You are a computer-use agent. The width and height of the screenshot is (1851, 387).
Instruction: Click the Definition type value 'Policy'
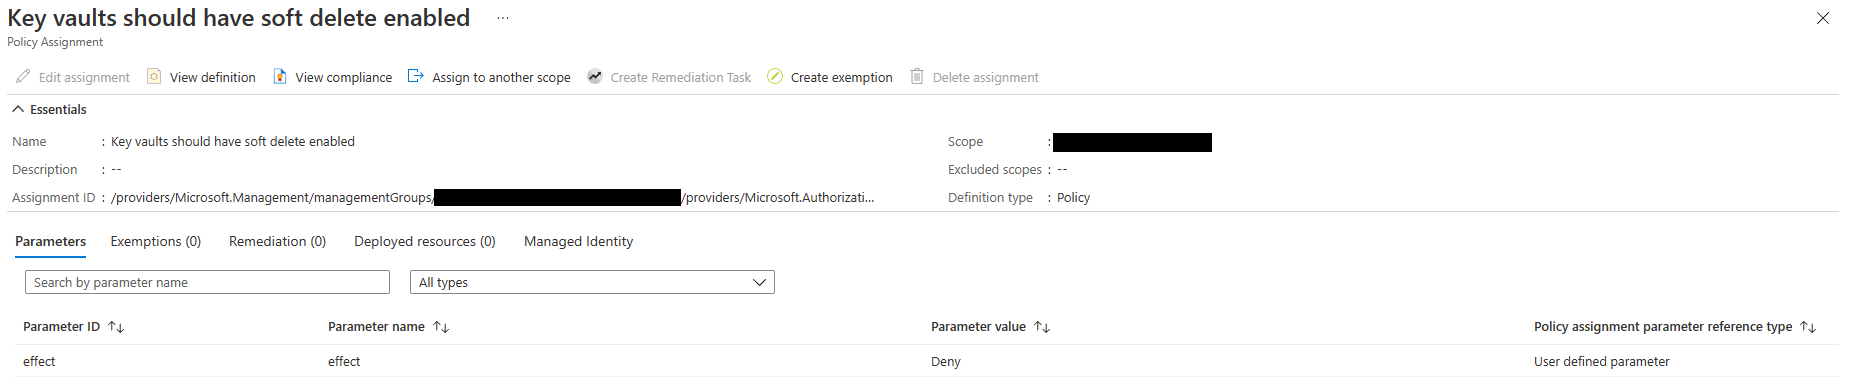click(x=1073, y=197)
